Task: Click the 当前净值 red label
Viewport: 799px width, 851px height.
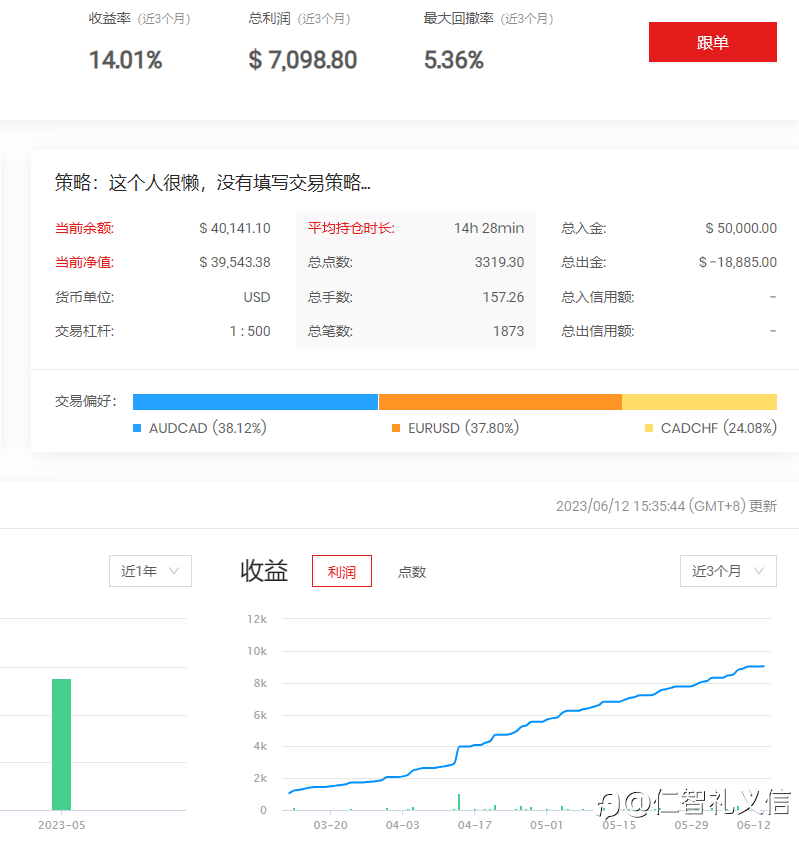Action: (84, 263)
